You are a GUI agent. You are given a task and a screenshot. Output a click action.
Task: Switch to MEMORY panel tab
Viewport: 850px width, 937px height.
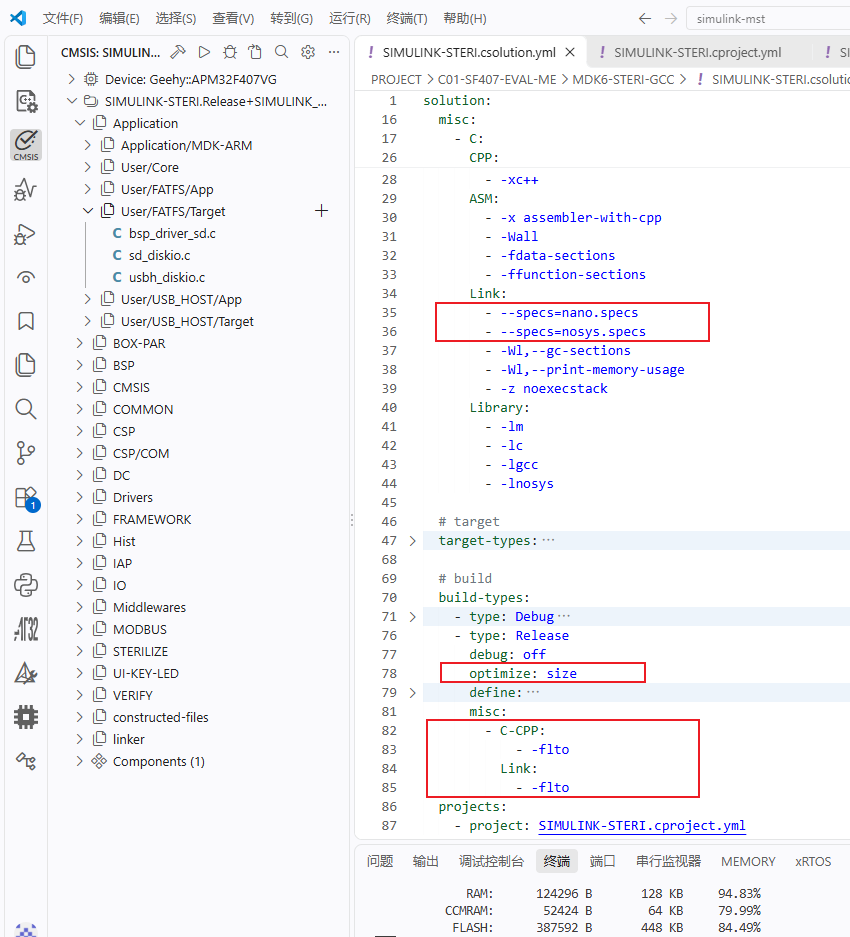pos(748,861)
